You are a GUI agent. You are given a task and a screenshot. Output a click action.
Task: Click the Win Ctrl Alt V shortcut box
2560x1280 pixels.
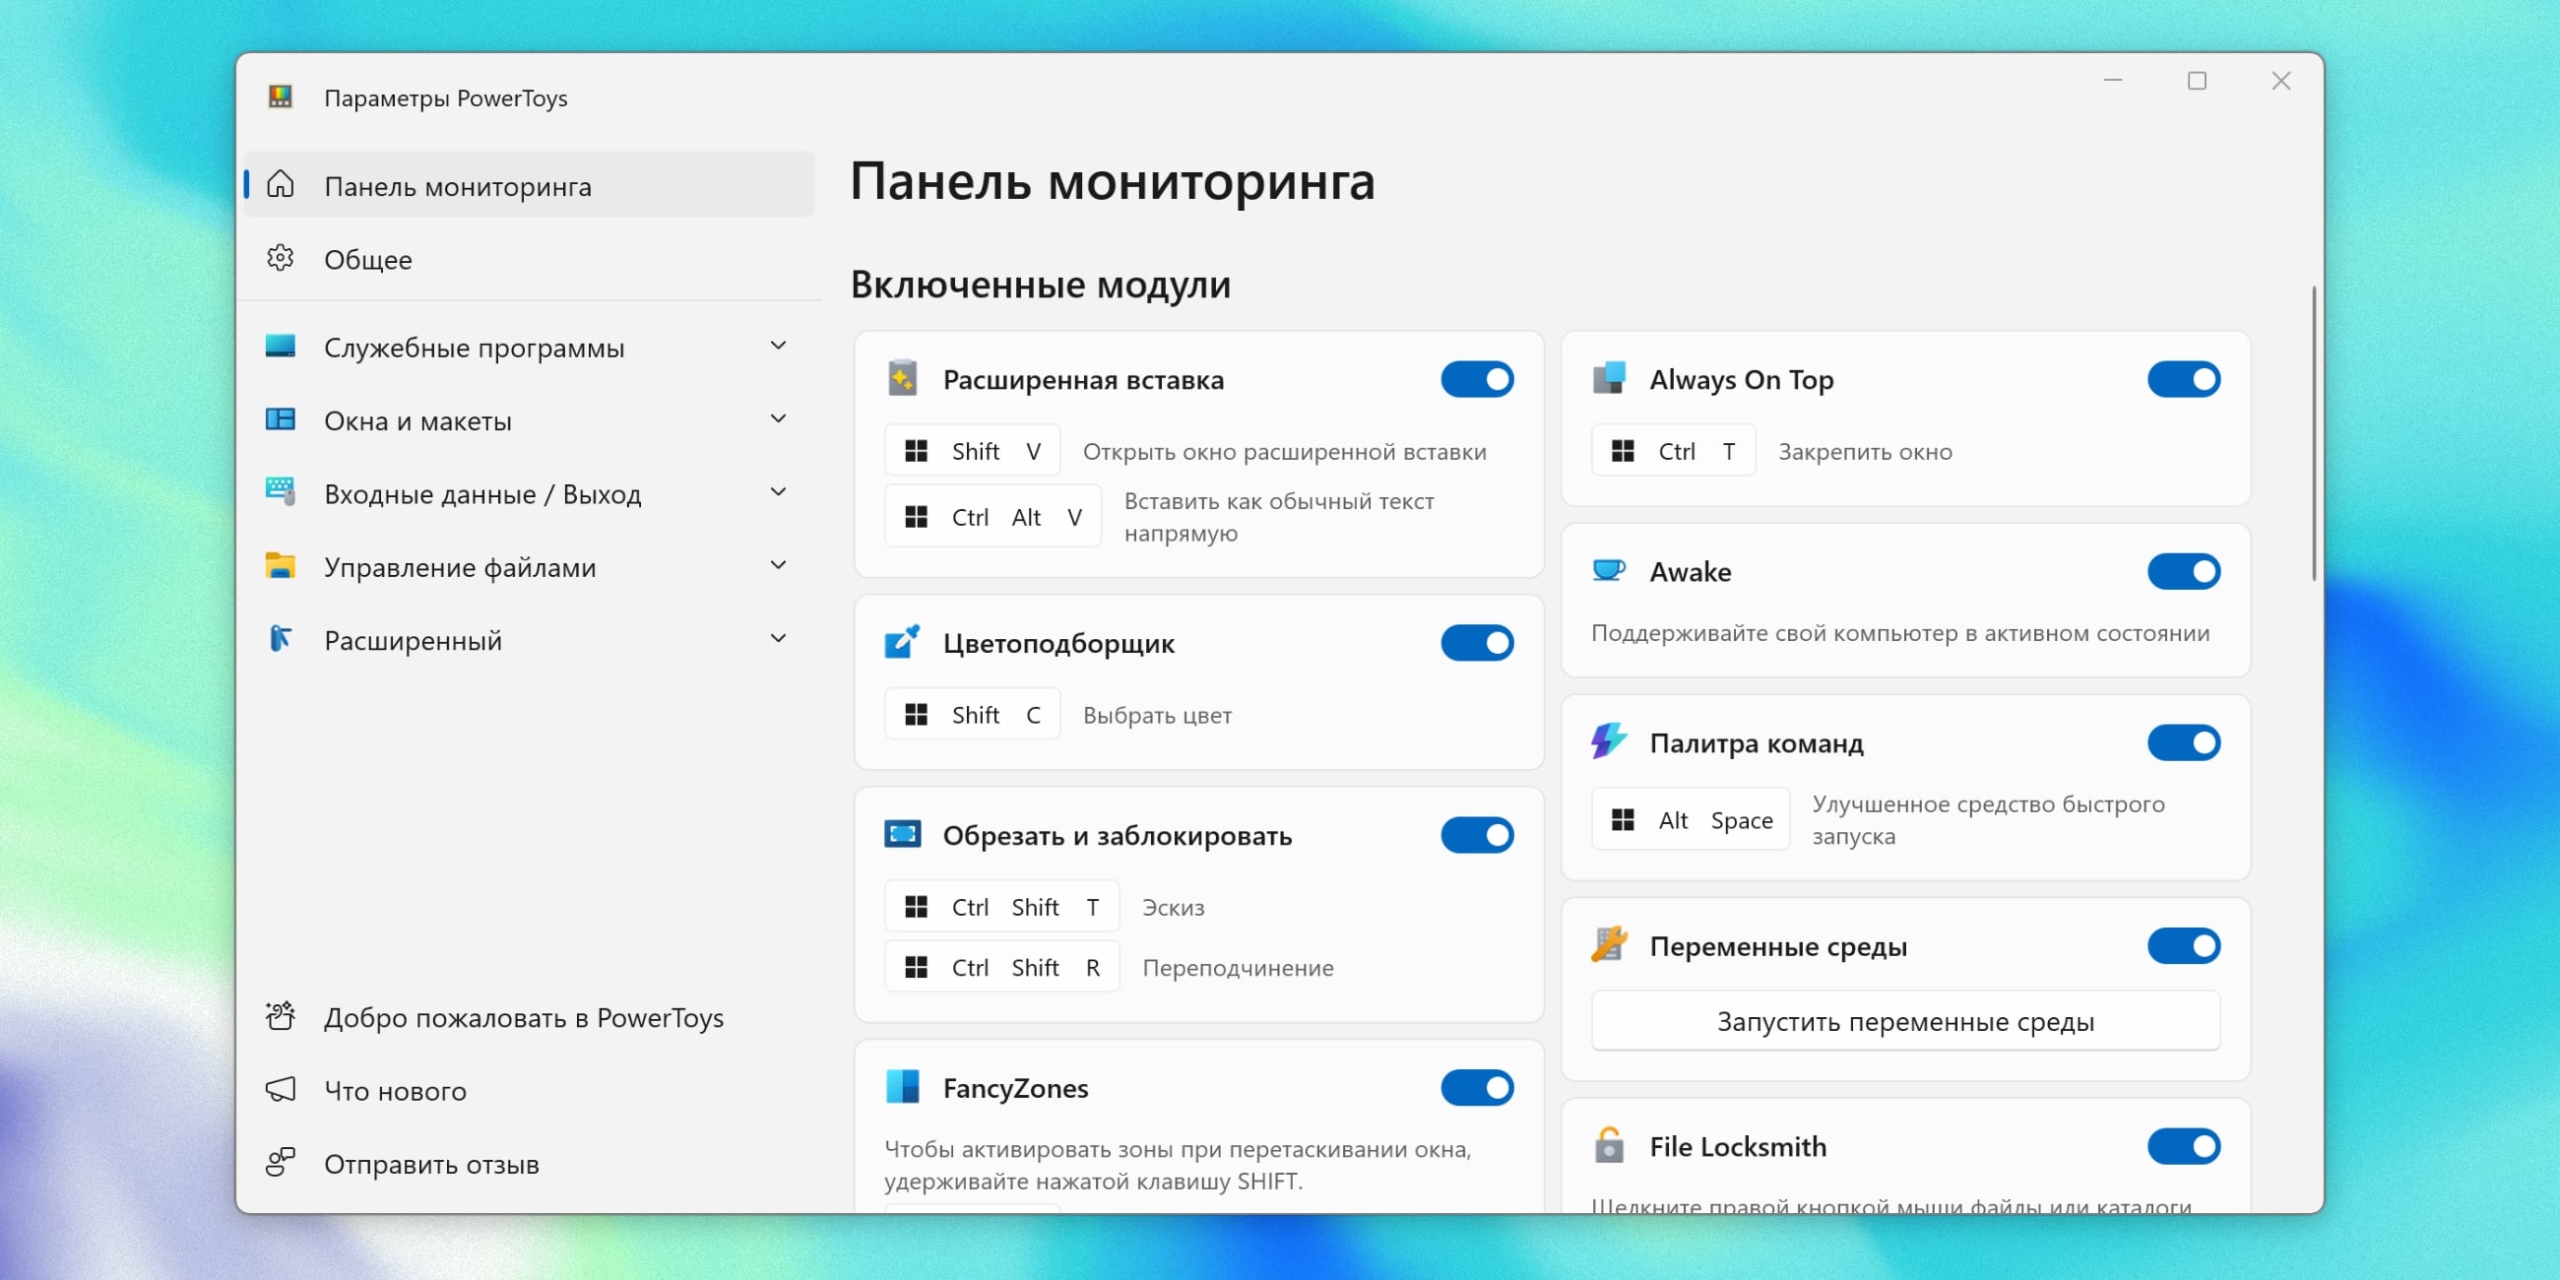pos(993,517)
